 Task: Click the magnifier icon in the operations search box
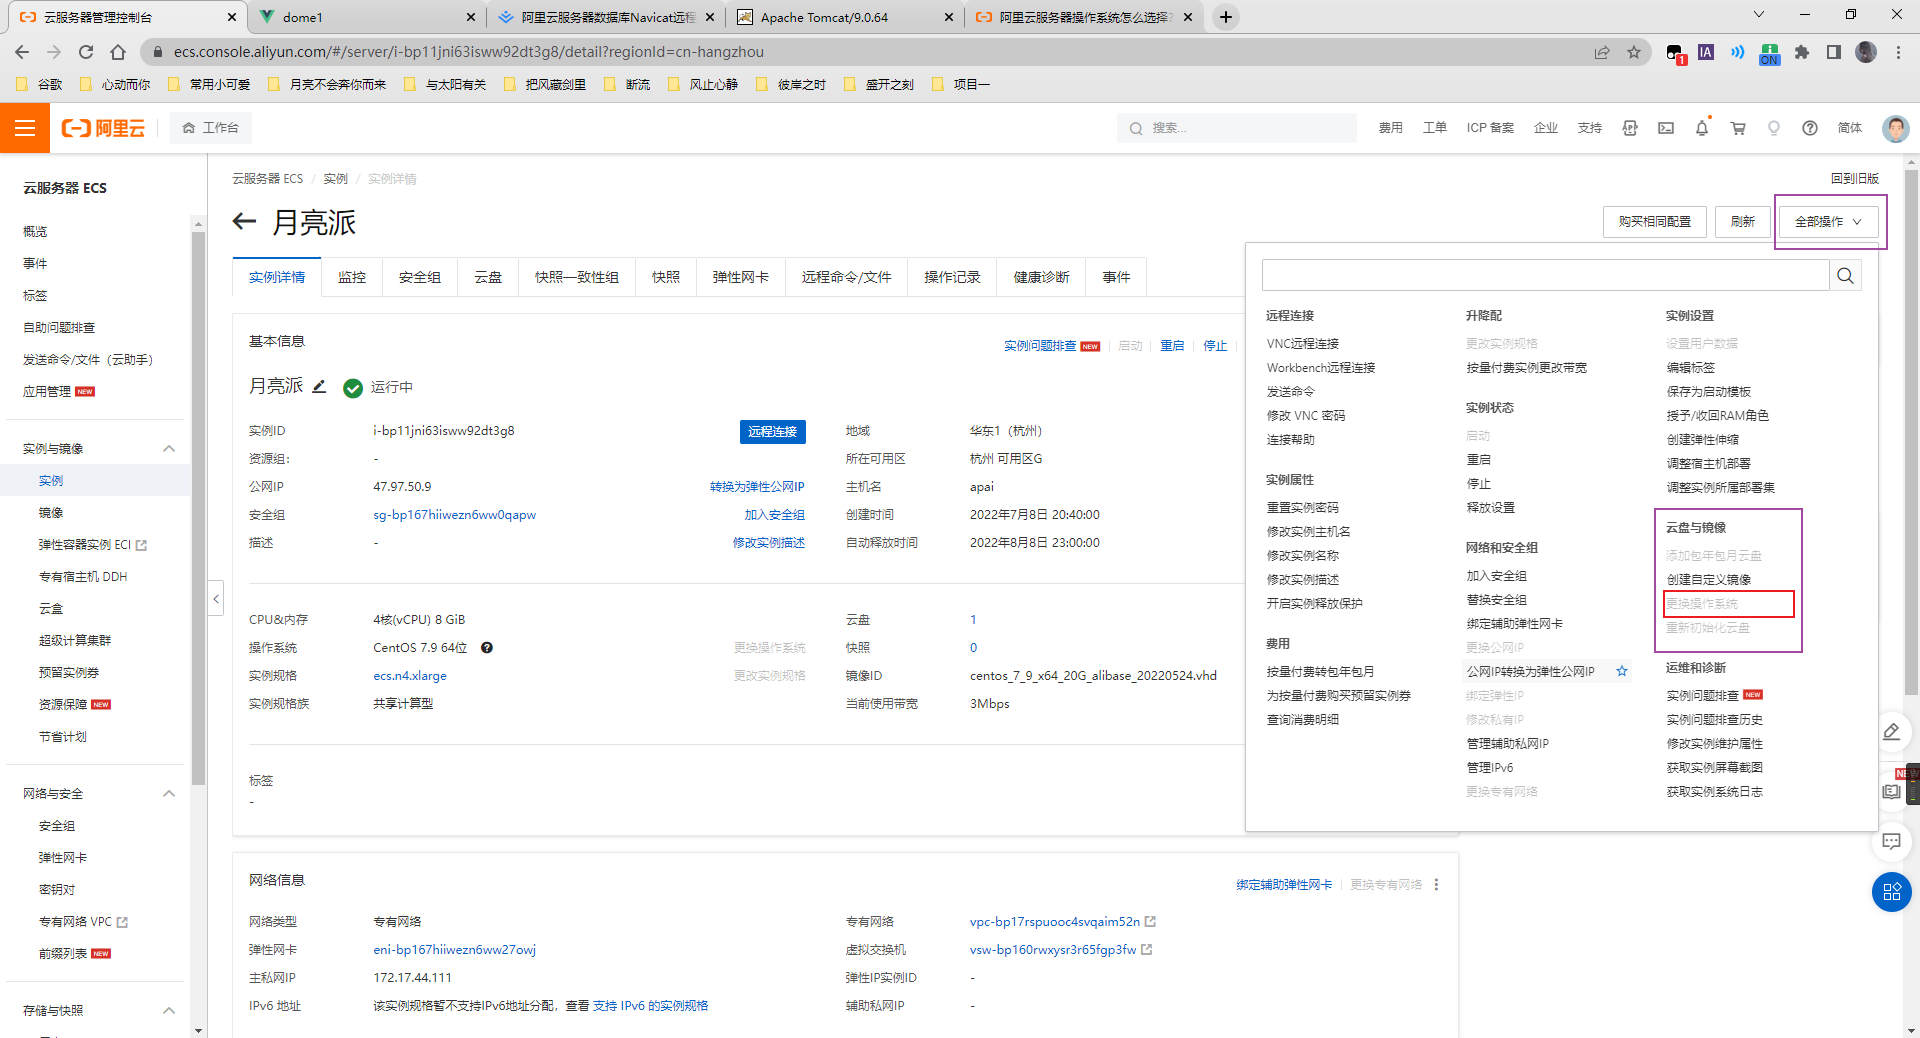pos(1845,275)
